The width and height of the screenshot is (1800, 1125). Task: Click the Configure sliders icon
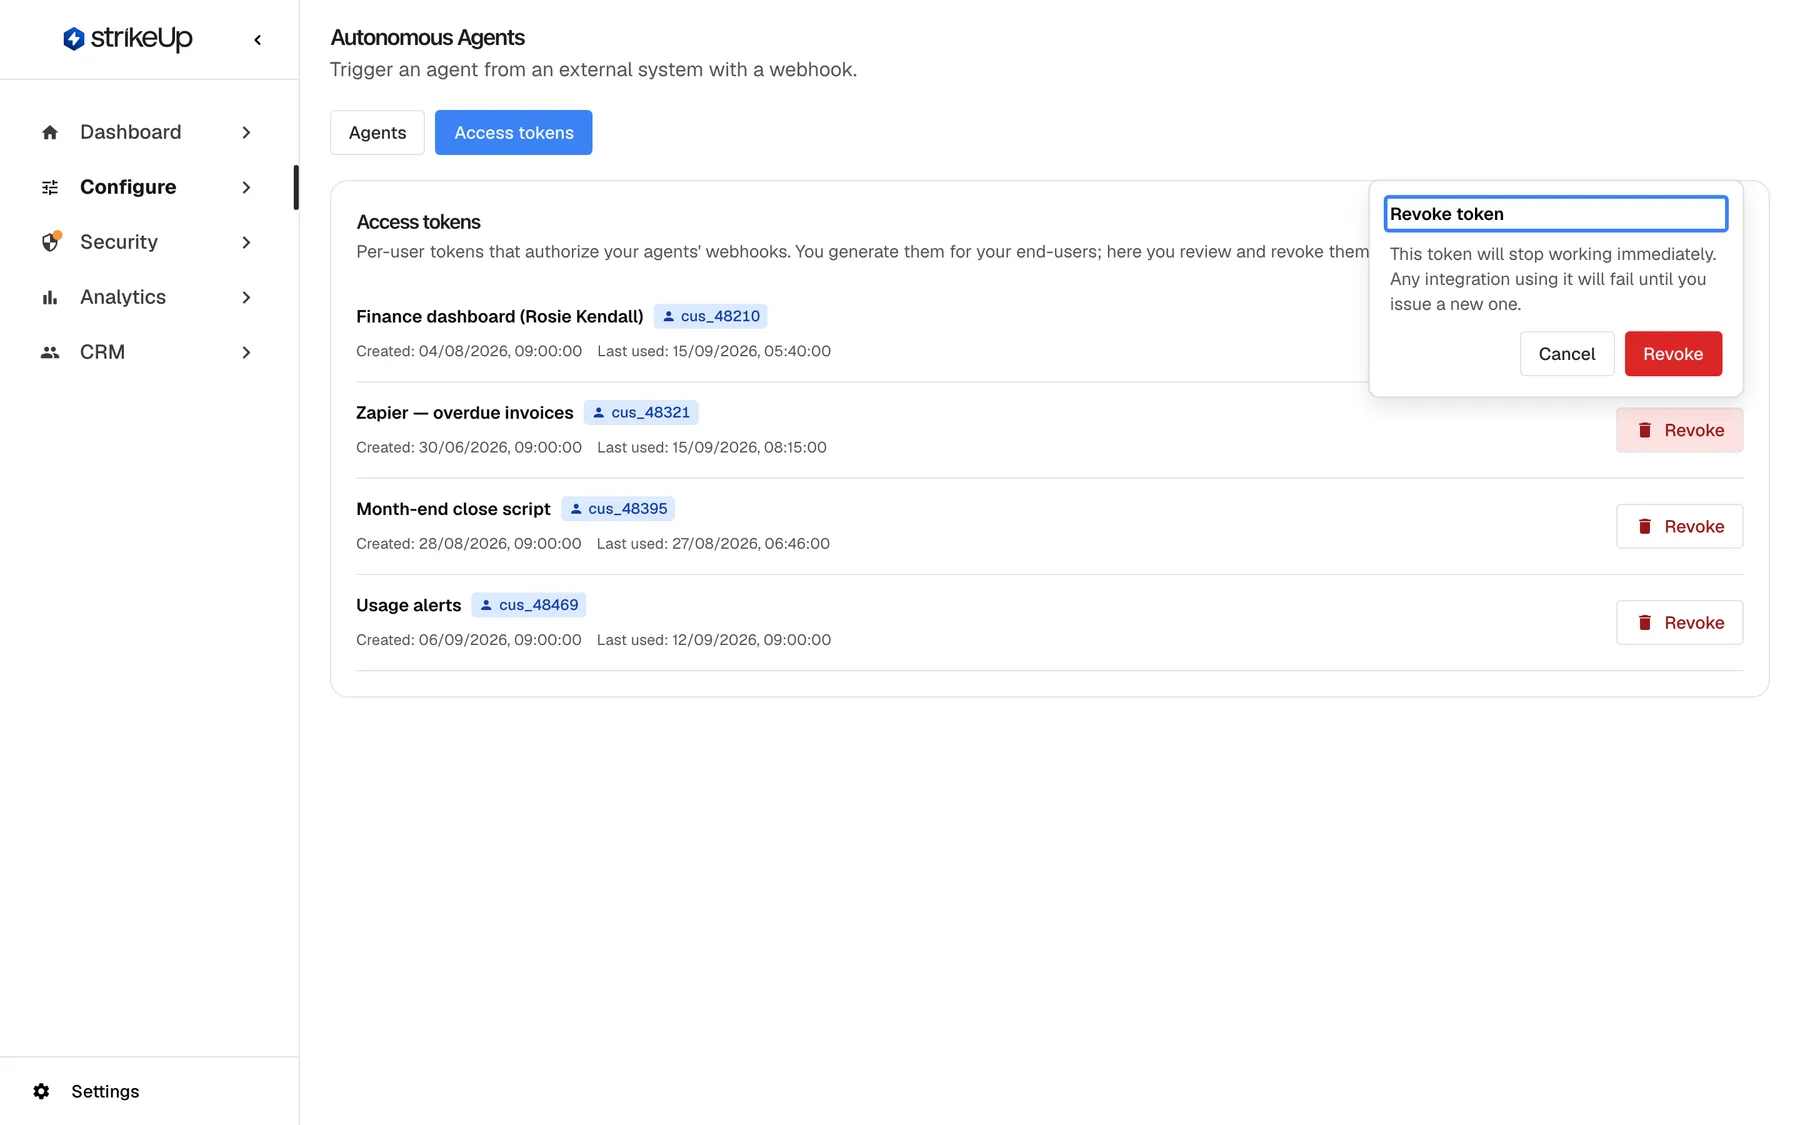tap(50, 187)
